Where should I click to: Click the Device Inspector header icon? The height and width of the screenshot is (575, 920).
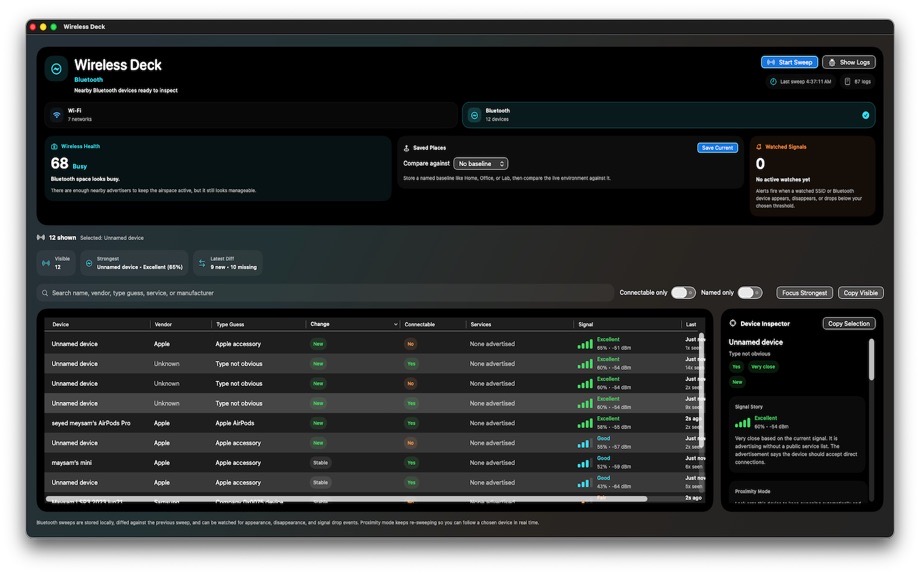(732, 323)
